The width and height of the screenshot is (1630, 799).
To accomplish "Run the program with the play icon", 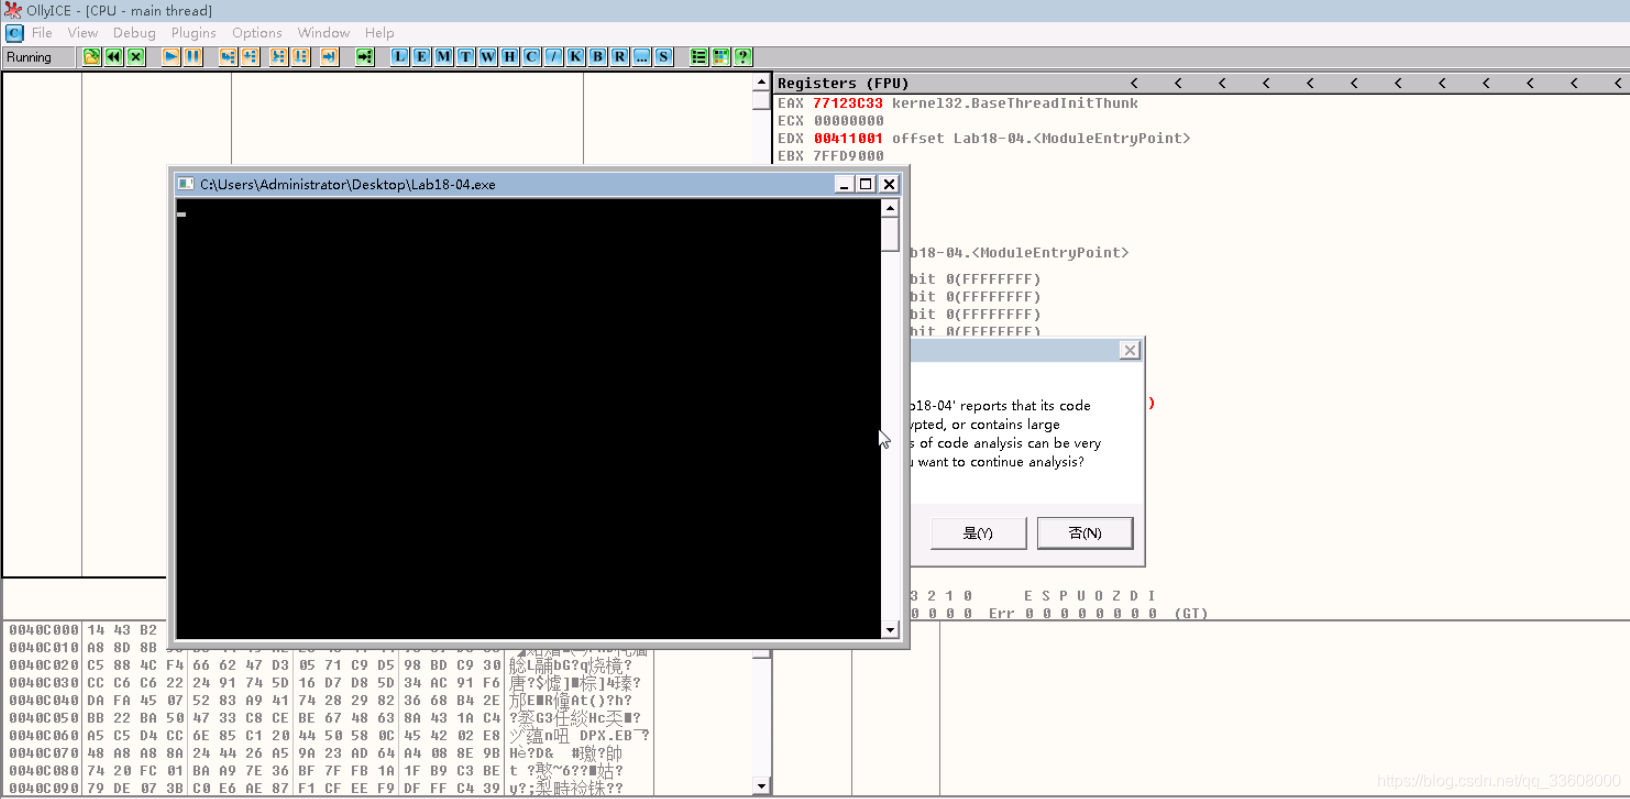I will pyautogui.click(x=171, y=57).
